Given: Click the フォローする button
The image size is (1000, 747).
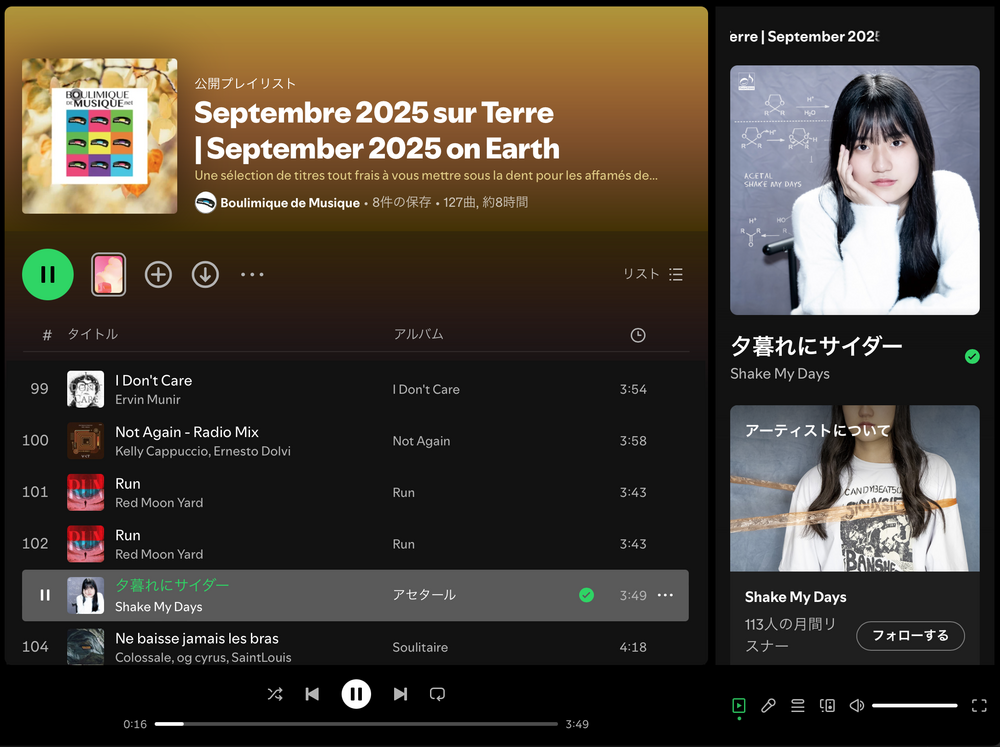Looking at the screenshot, I should click(910, 636).
